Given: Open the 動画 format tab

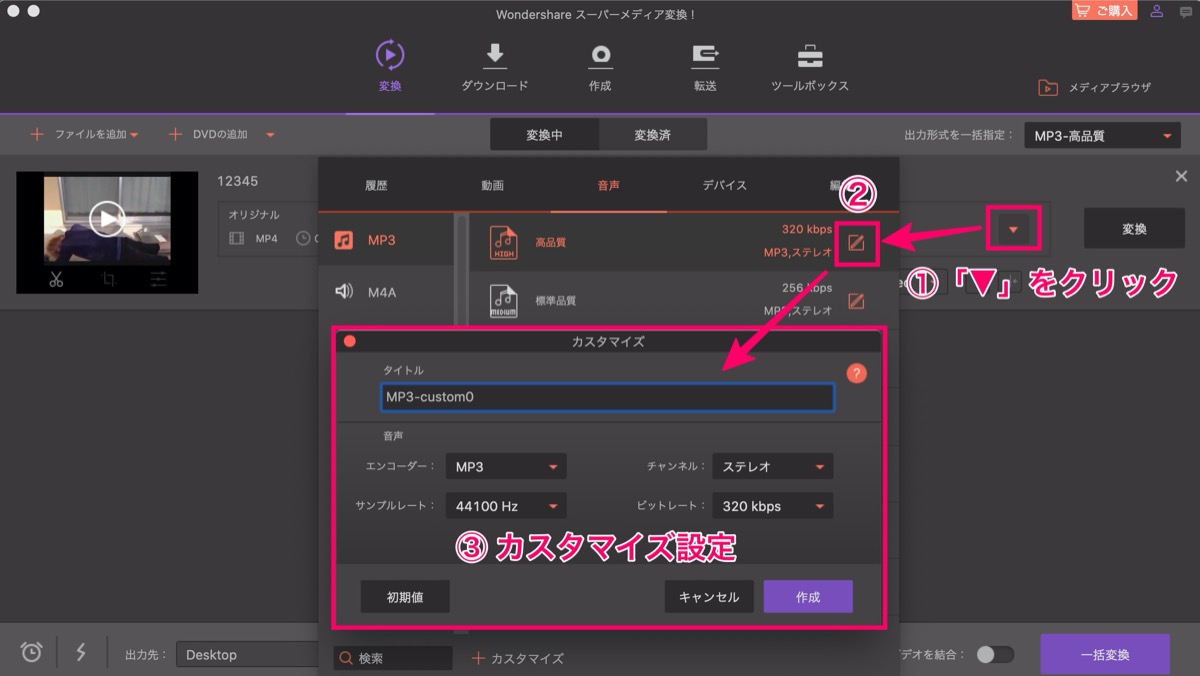Looking at the screenshot, I should coord(492,185).
